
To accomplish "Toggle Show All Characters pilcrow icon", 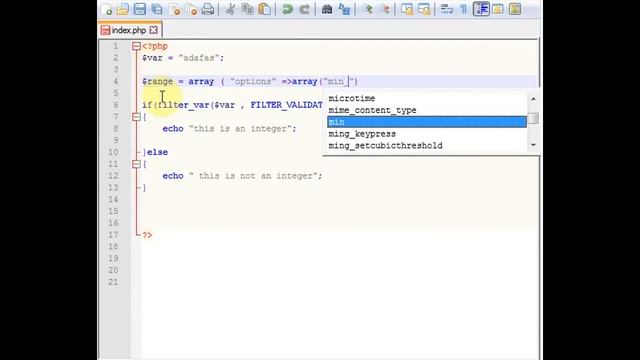I will pyautogui.click(x=464, y=9).
